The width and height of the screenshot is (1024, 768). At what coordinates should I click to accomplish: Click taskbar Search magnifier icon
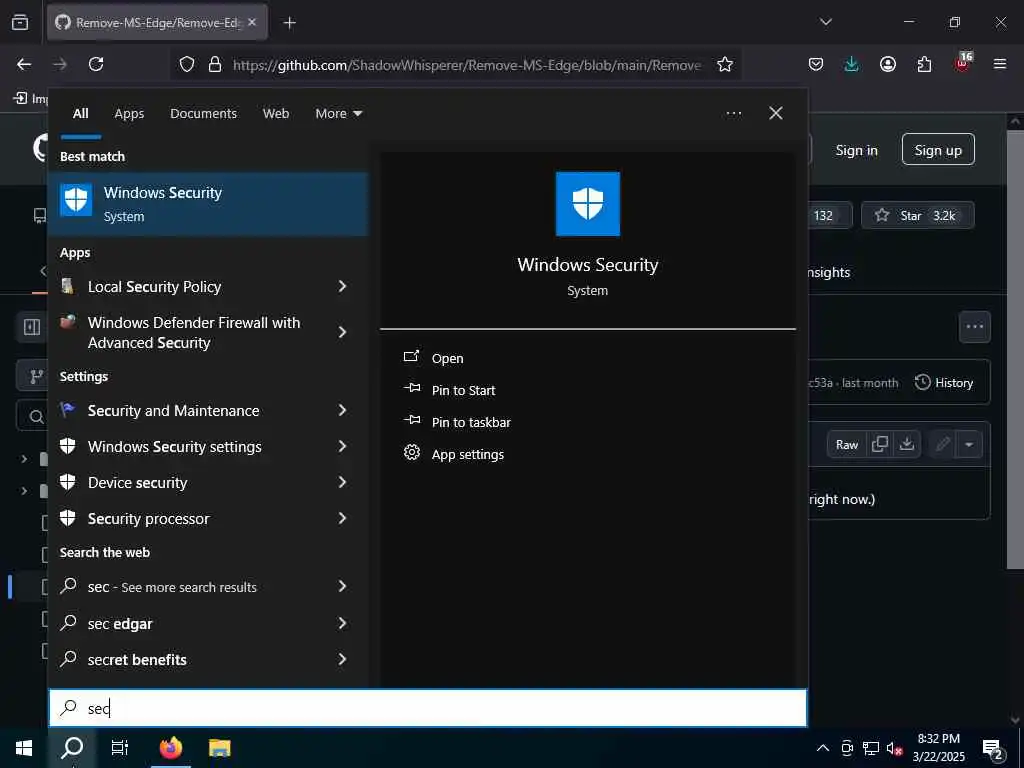[72, 748]
